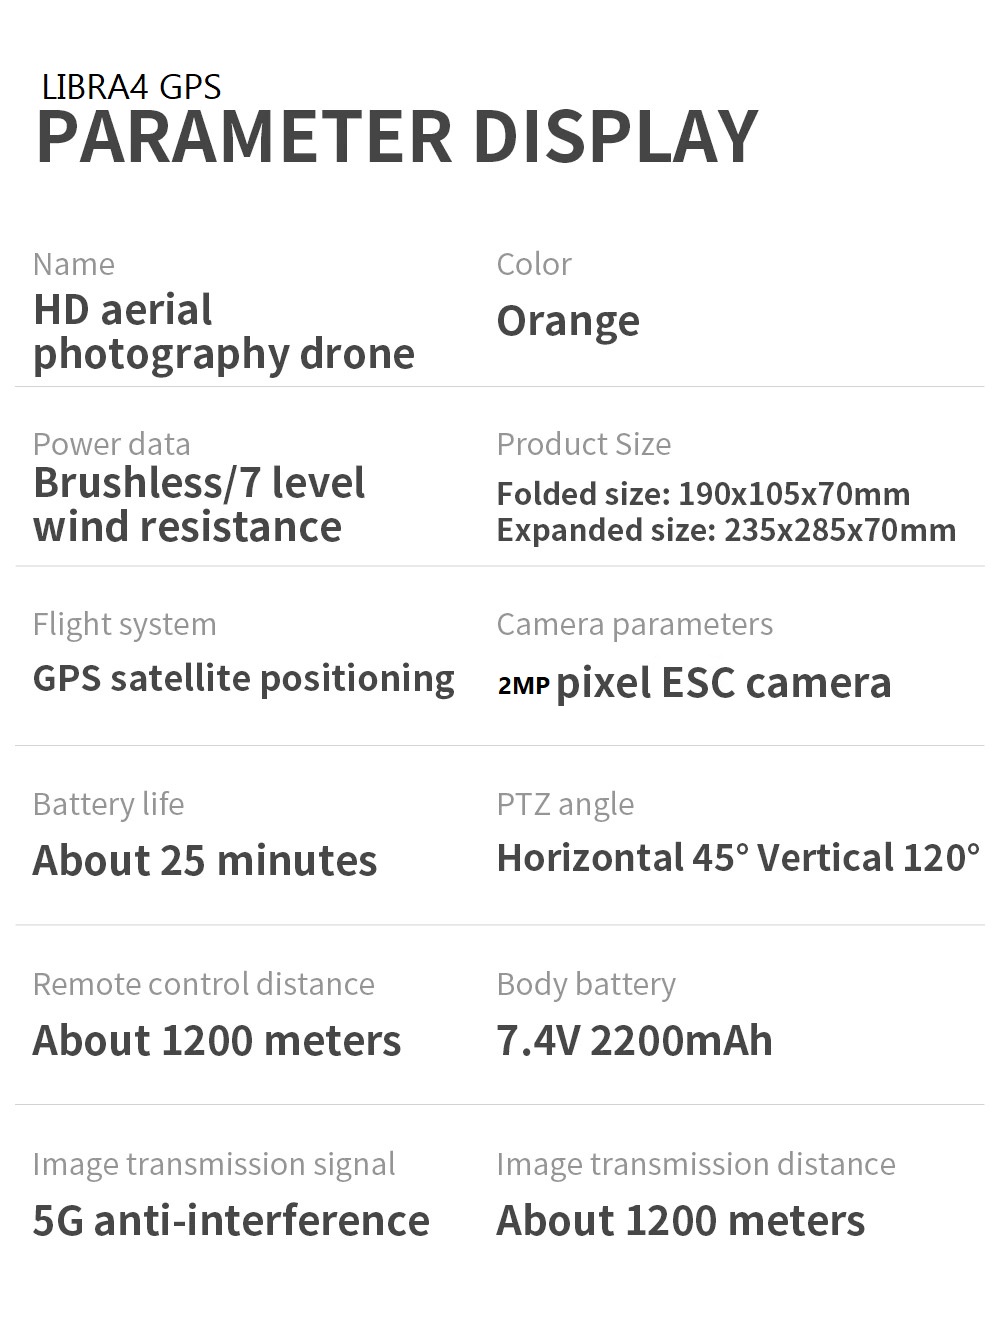Select the Expanded size 235x285x70mm line
This screenshot has height=1342, width=1000.
click(726, 530)
